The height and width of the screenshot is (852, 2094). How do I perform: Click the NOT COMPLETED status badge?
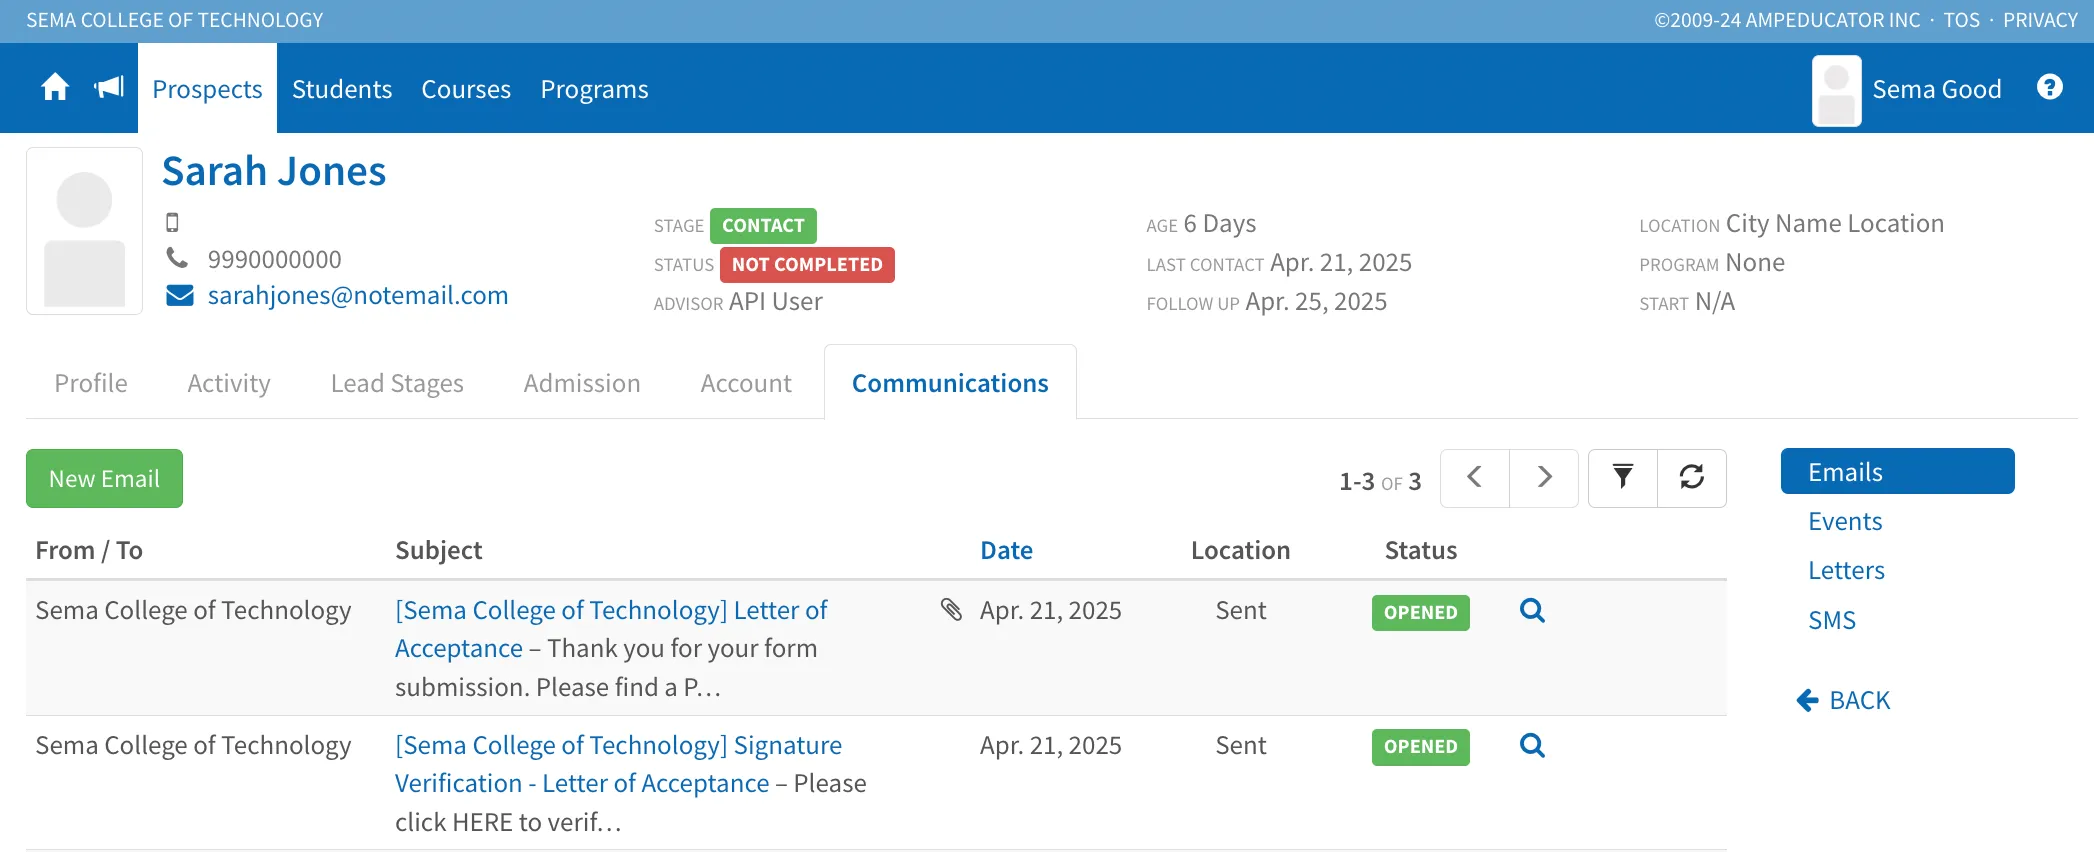(x=807, y=265)
